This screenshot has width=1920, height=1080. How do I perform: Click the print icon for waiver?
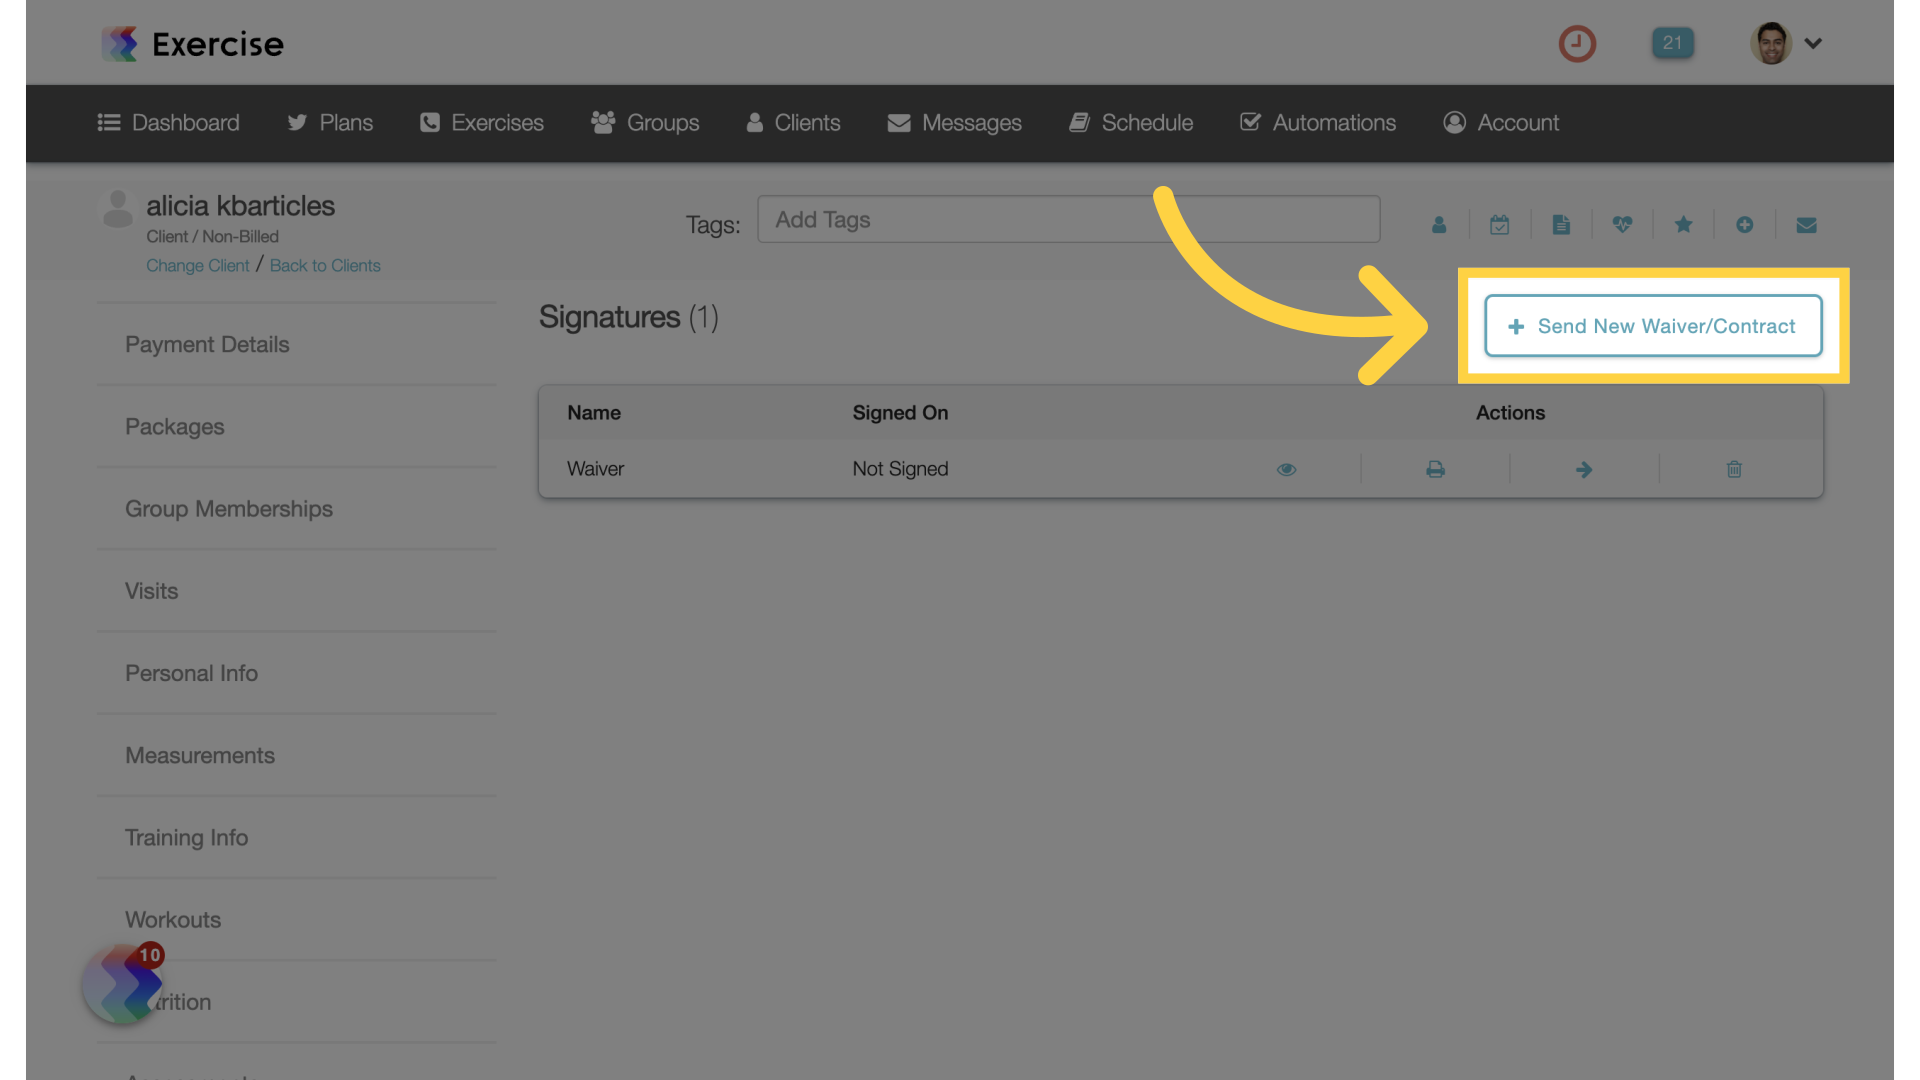click(x=1435, y=468)
